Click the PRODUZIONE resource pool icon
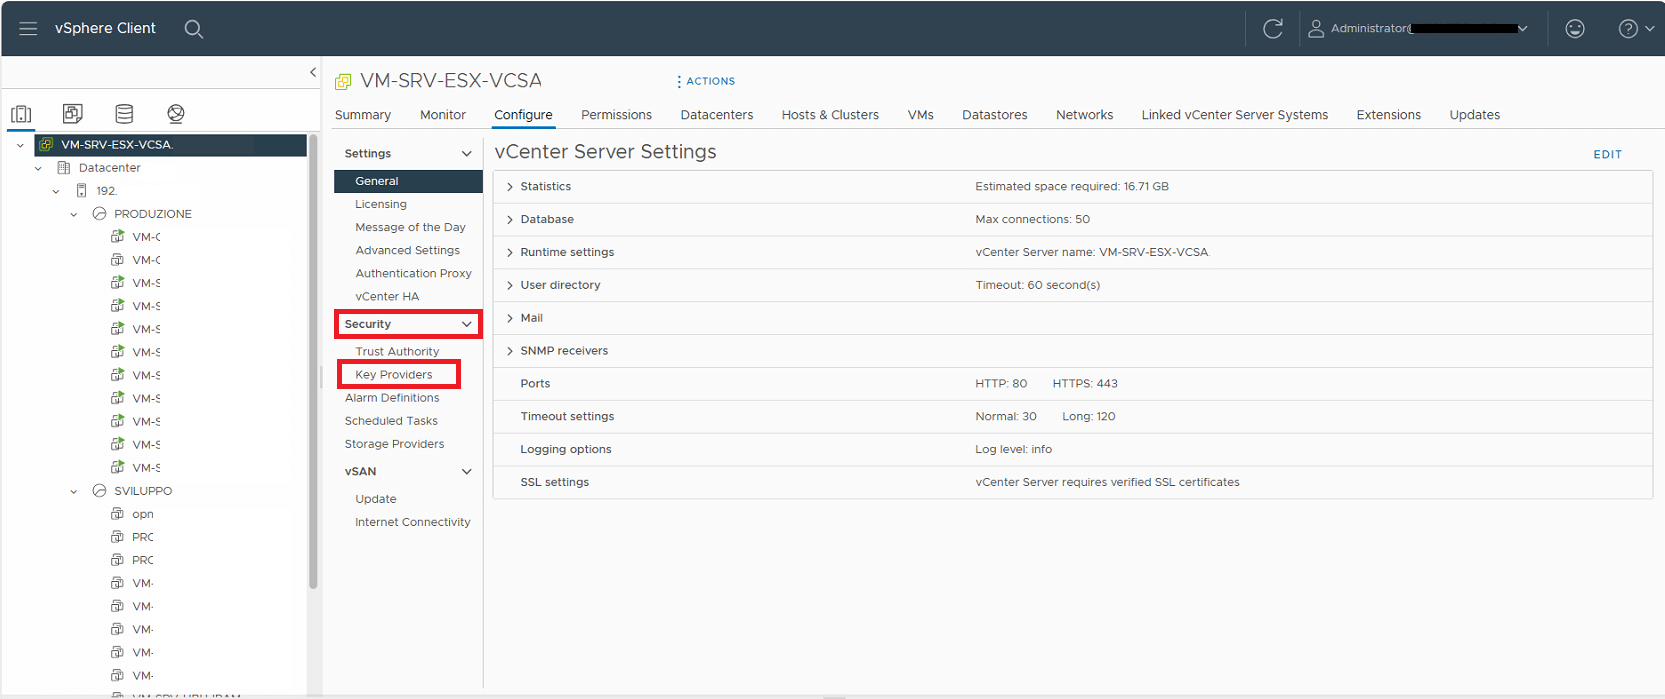 click(99, 214)
